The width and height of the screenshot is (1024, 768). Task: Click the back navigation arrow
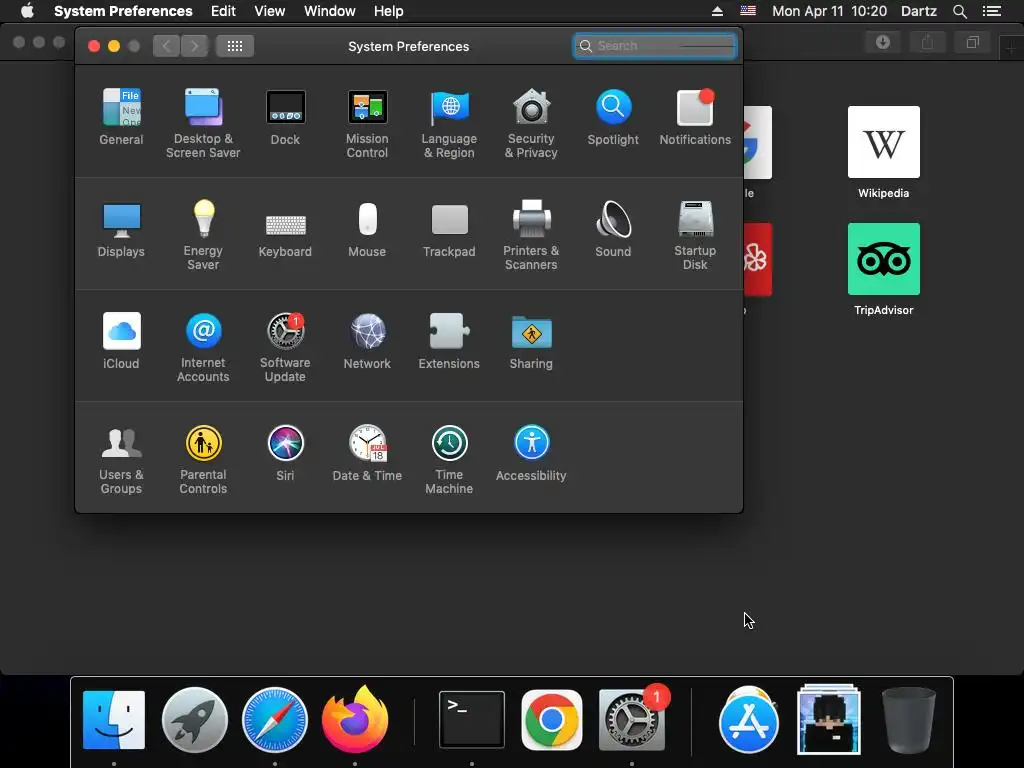pos(167,46)
